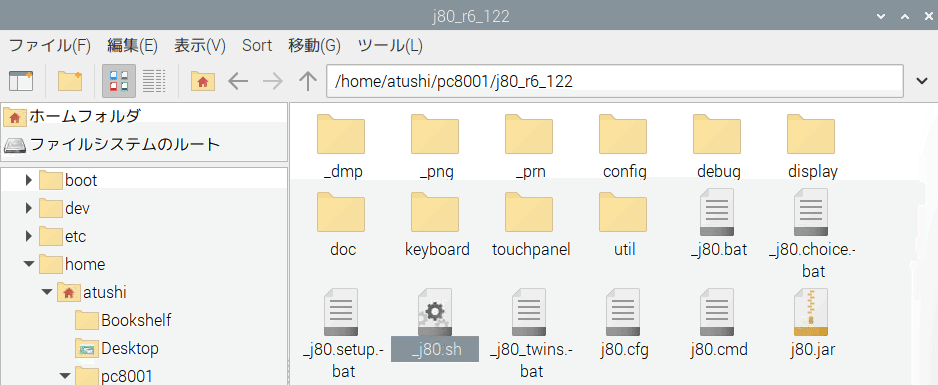Expand the dev folder tree node
The width and height of the screenshot is (938, 385).
(28, 208)
